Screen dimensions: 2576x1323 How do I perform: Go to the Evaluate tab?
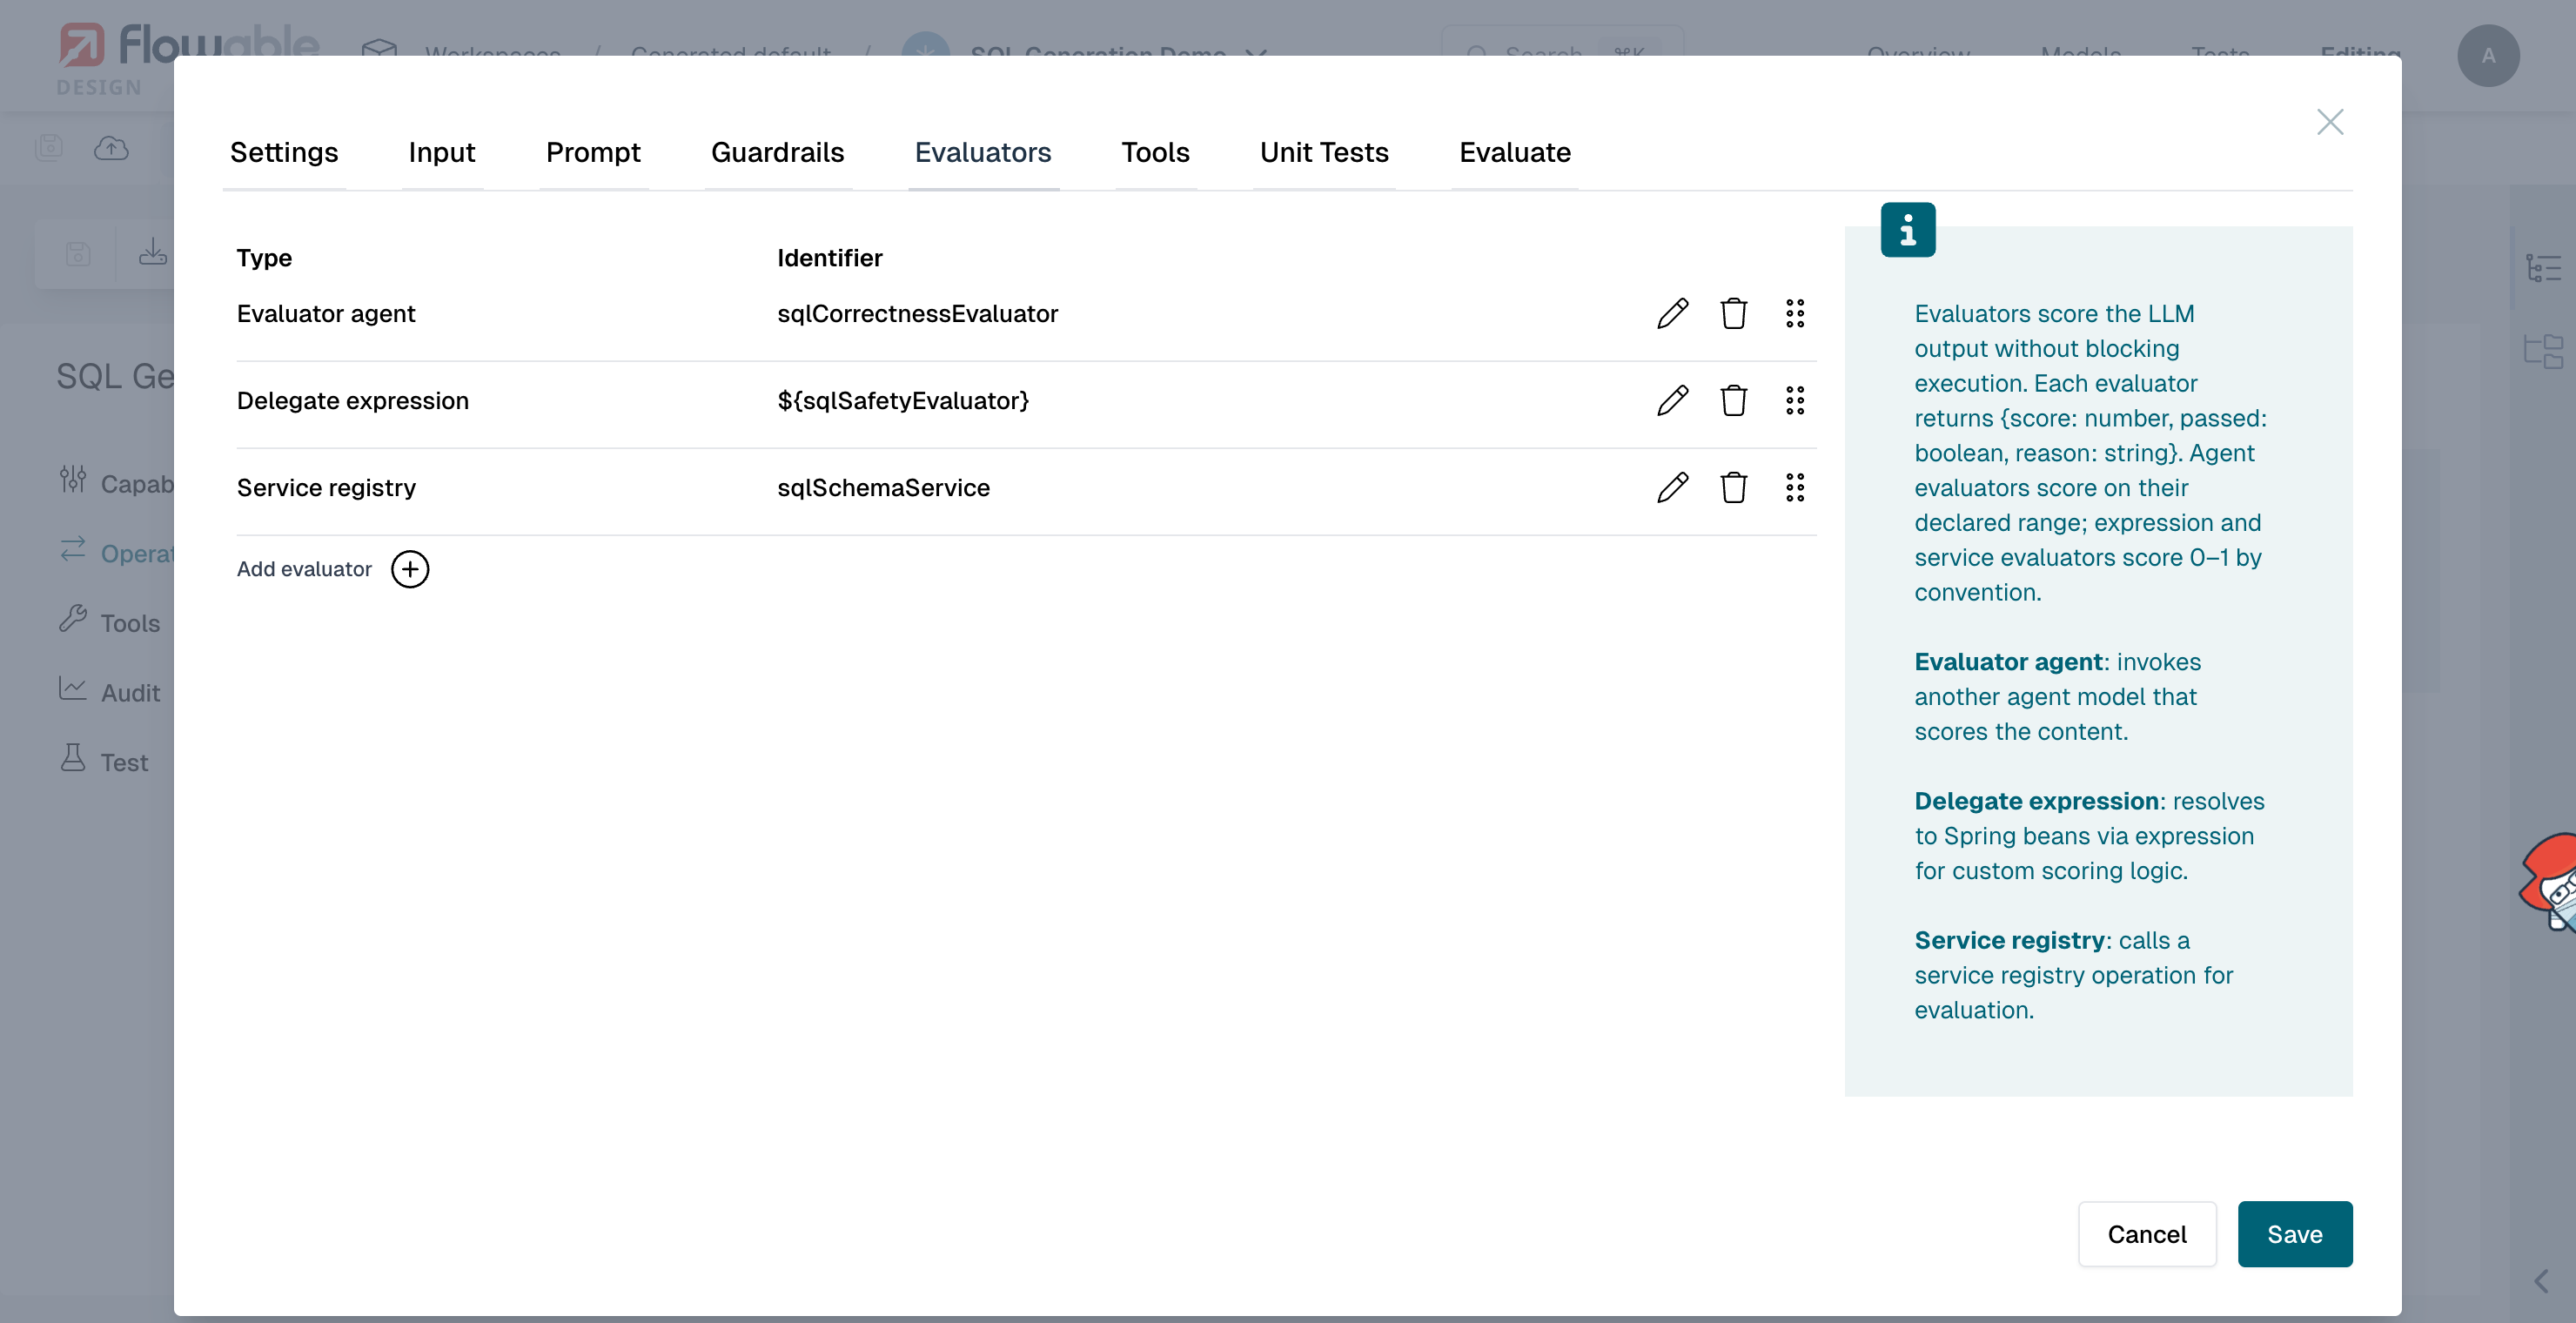click(x=1515, y=153)
